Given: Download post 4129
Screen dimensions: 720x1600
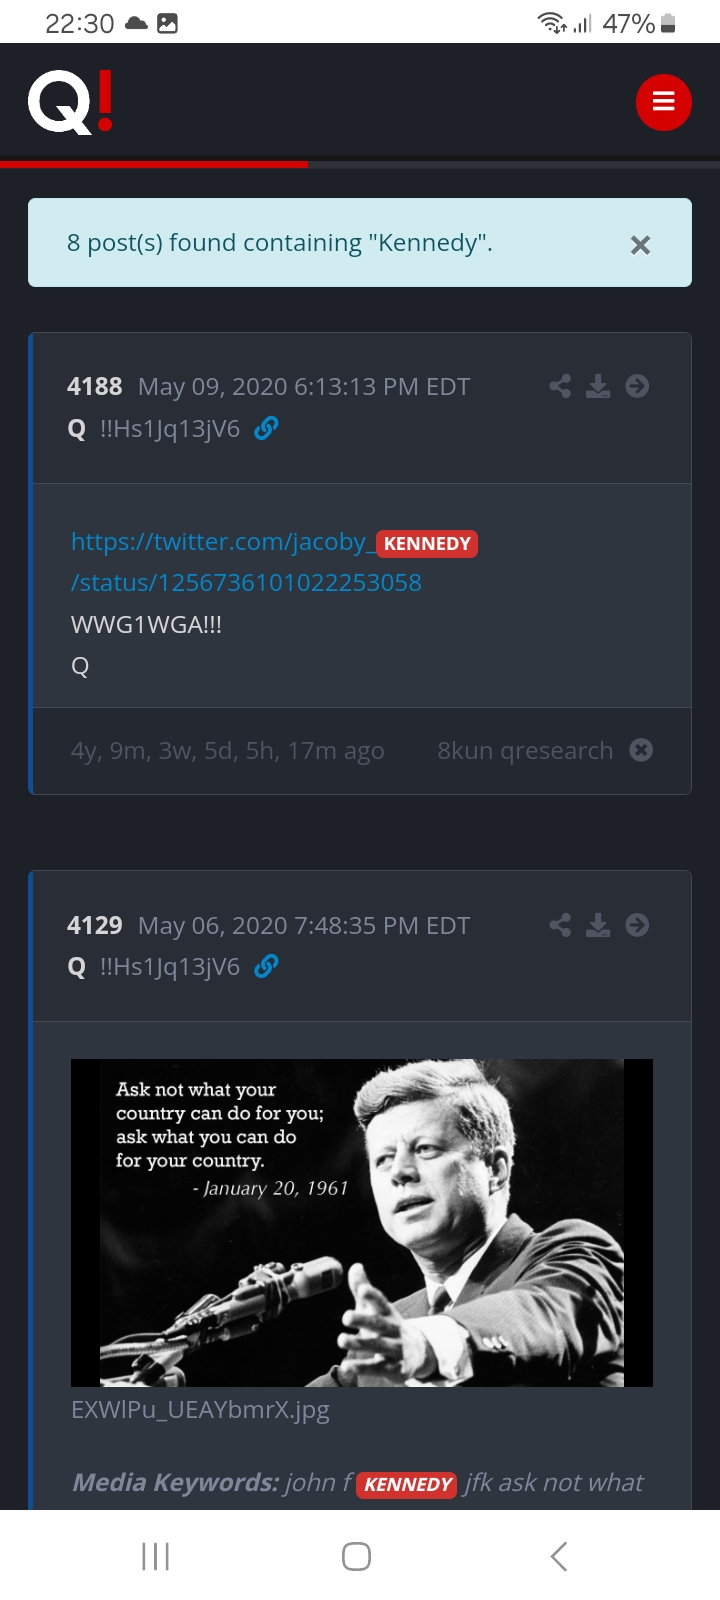Looking at the screenshot, I should click(x=598, y=925).
